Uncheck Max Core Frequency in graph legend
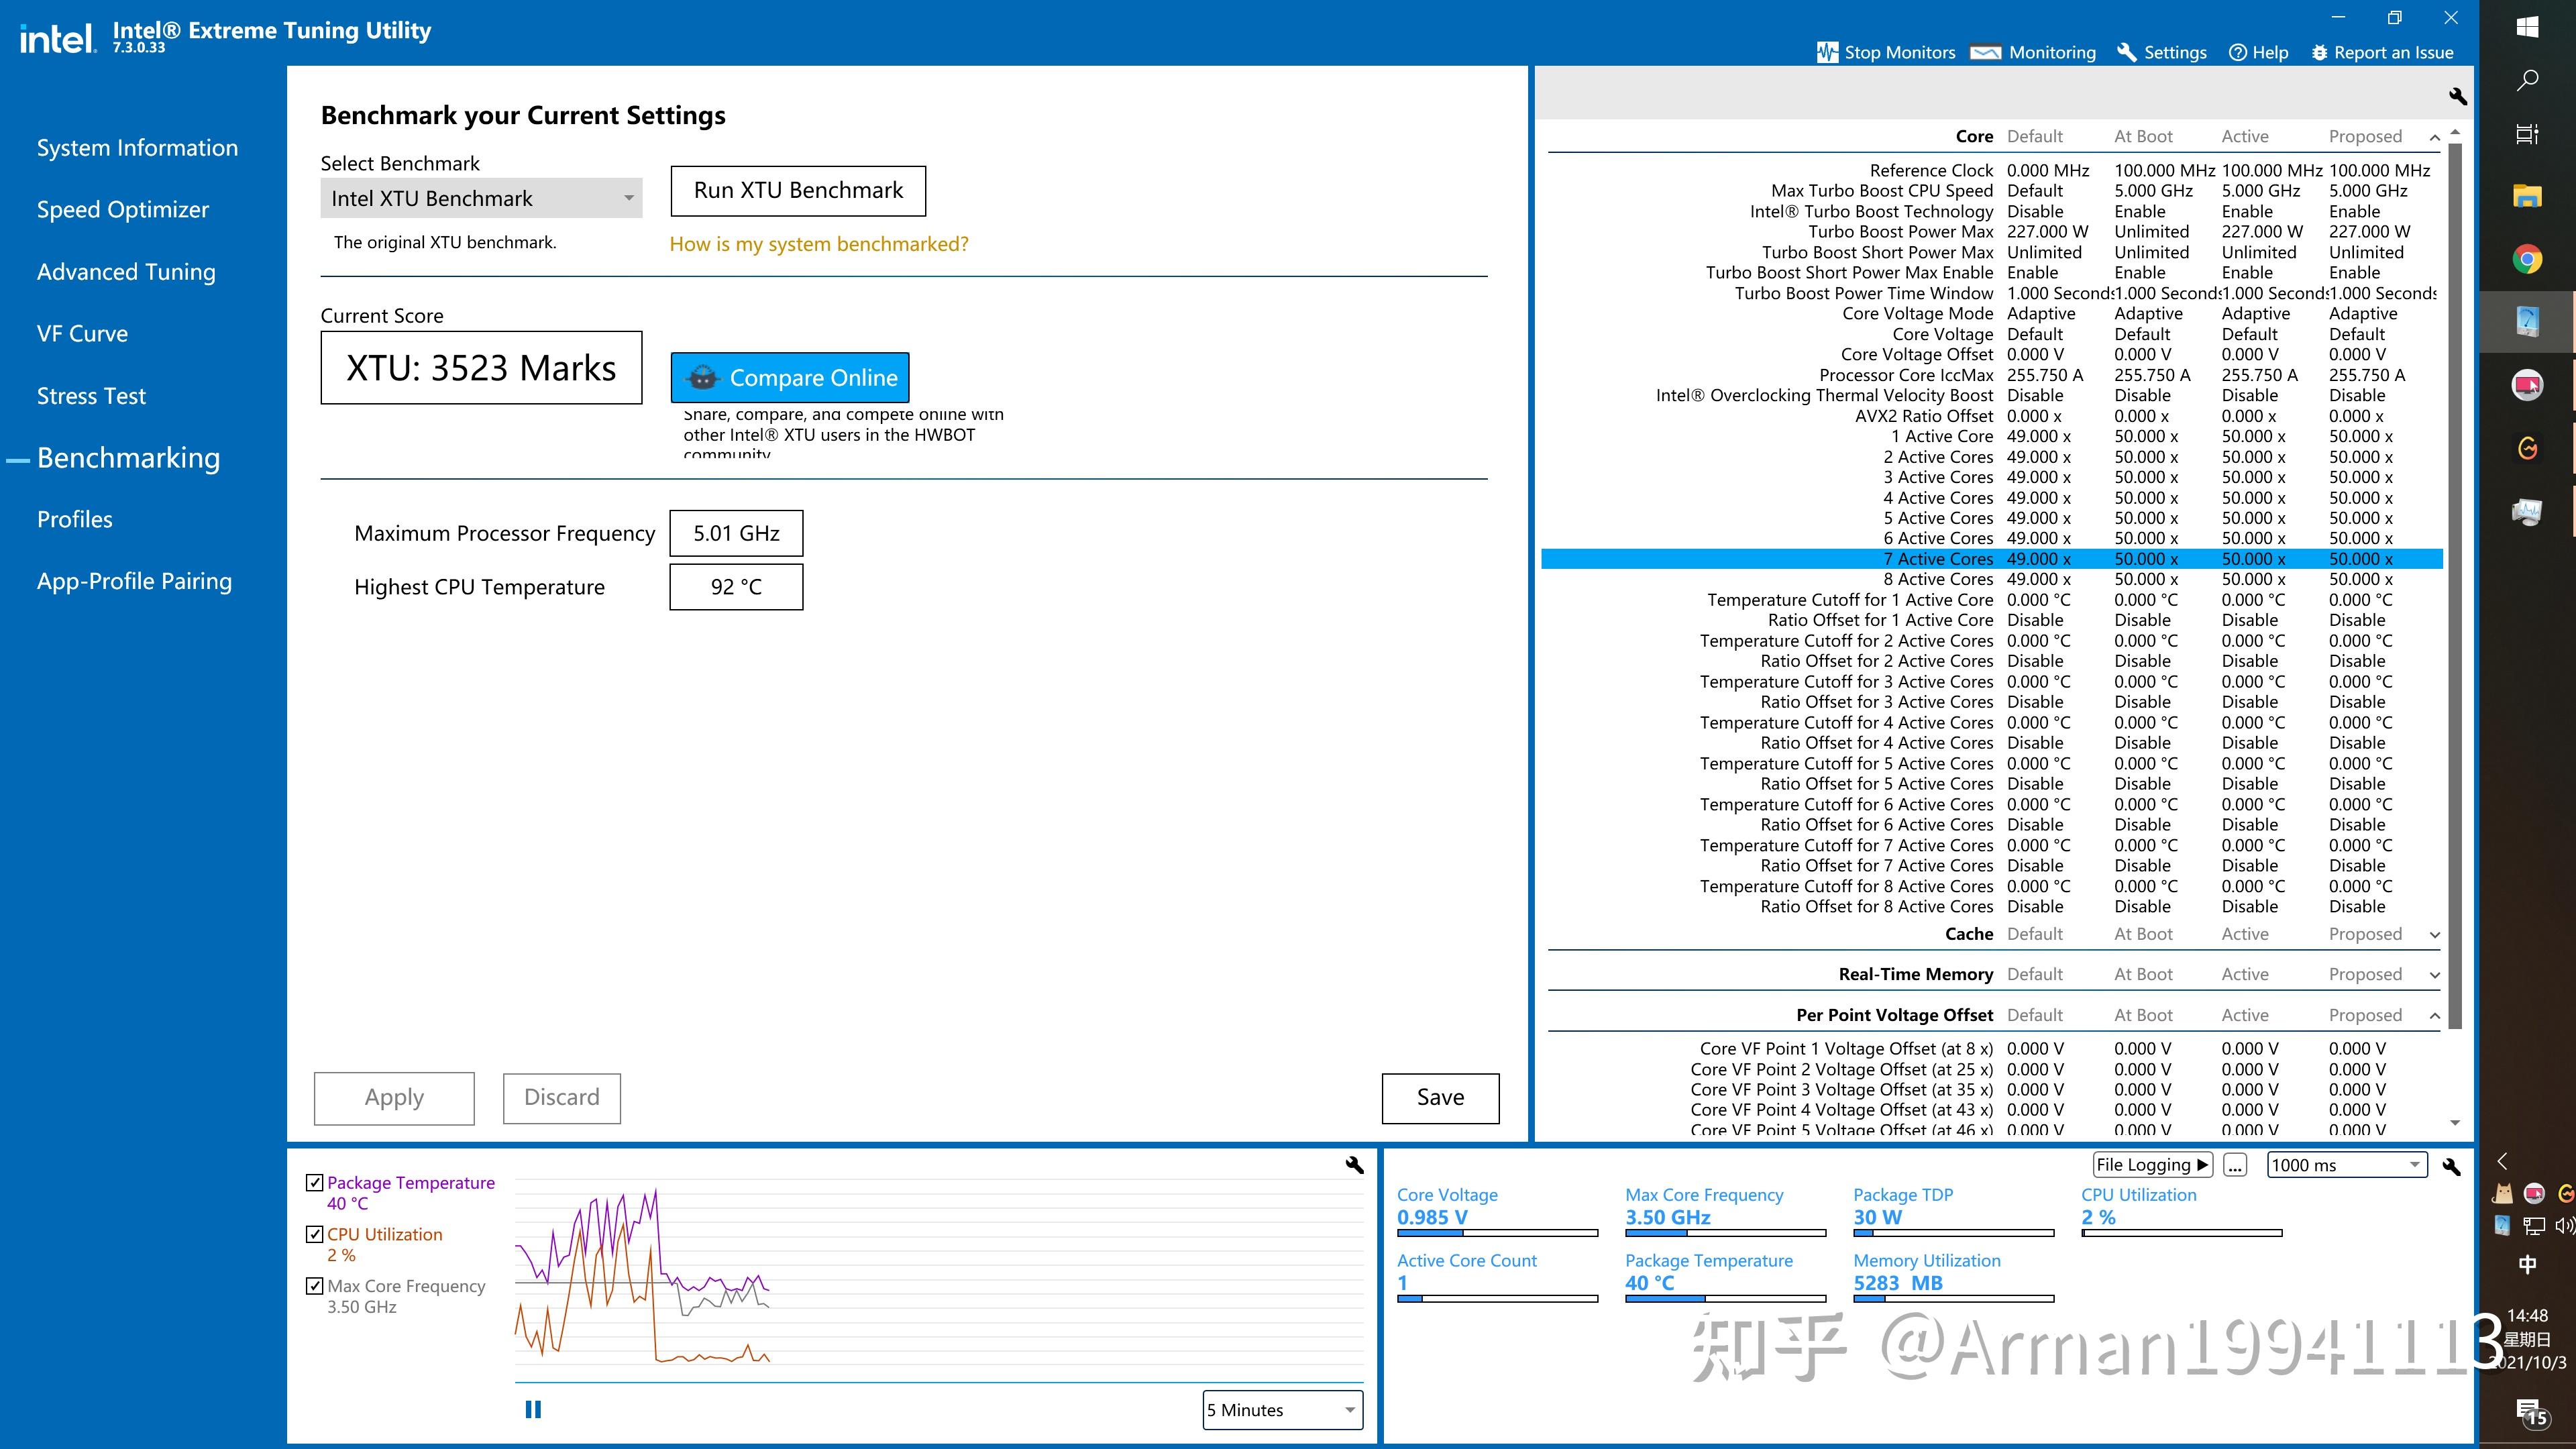 (x=315, y=1286)
